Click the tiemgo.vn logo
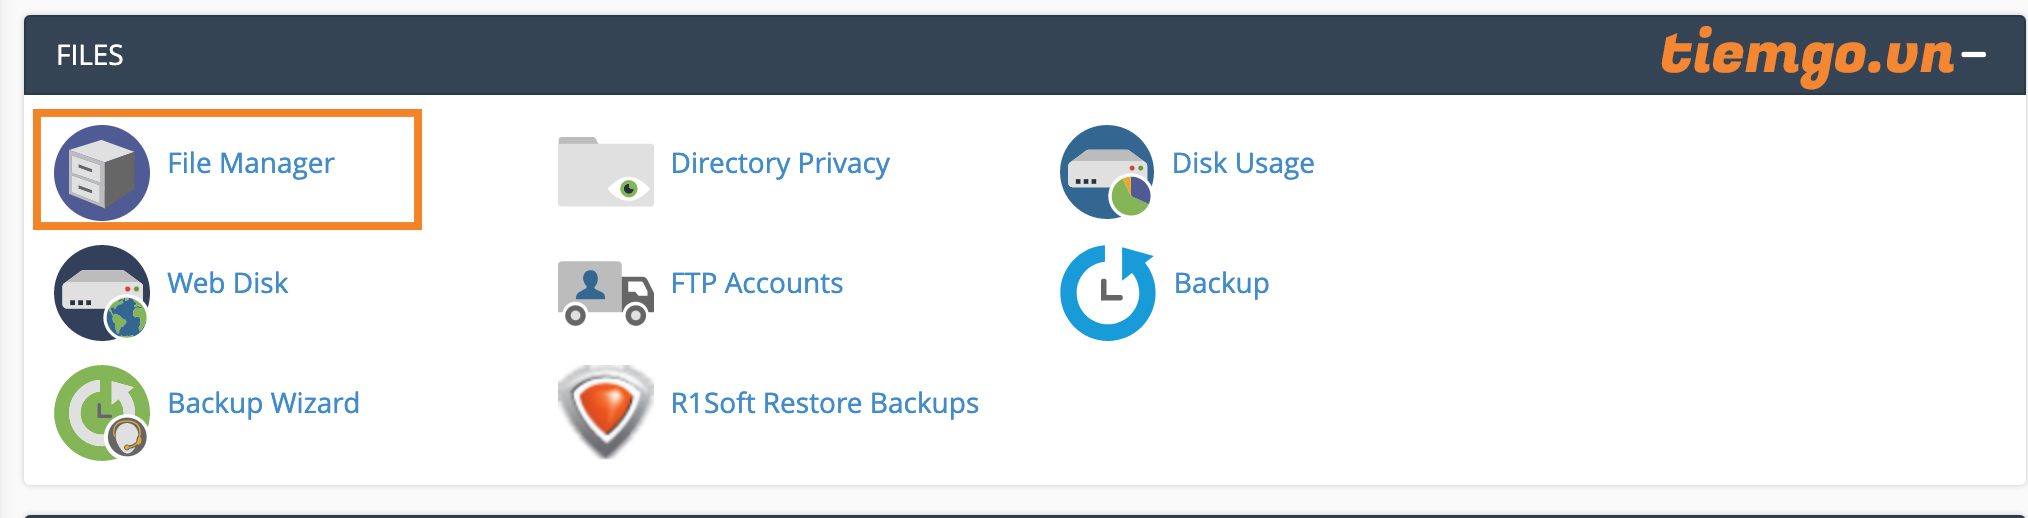Viewport: 2028px width, 518px height. coord(1807,55)
